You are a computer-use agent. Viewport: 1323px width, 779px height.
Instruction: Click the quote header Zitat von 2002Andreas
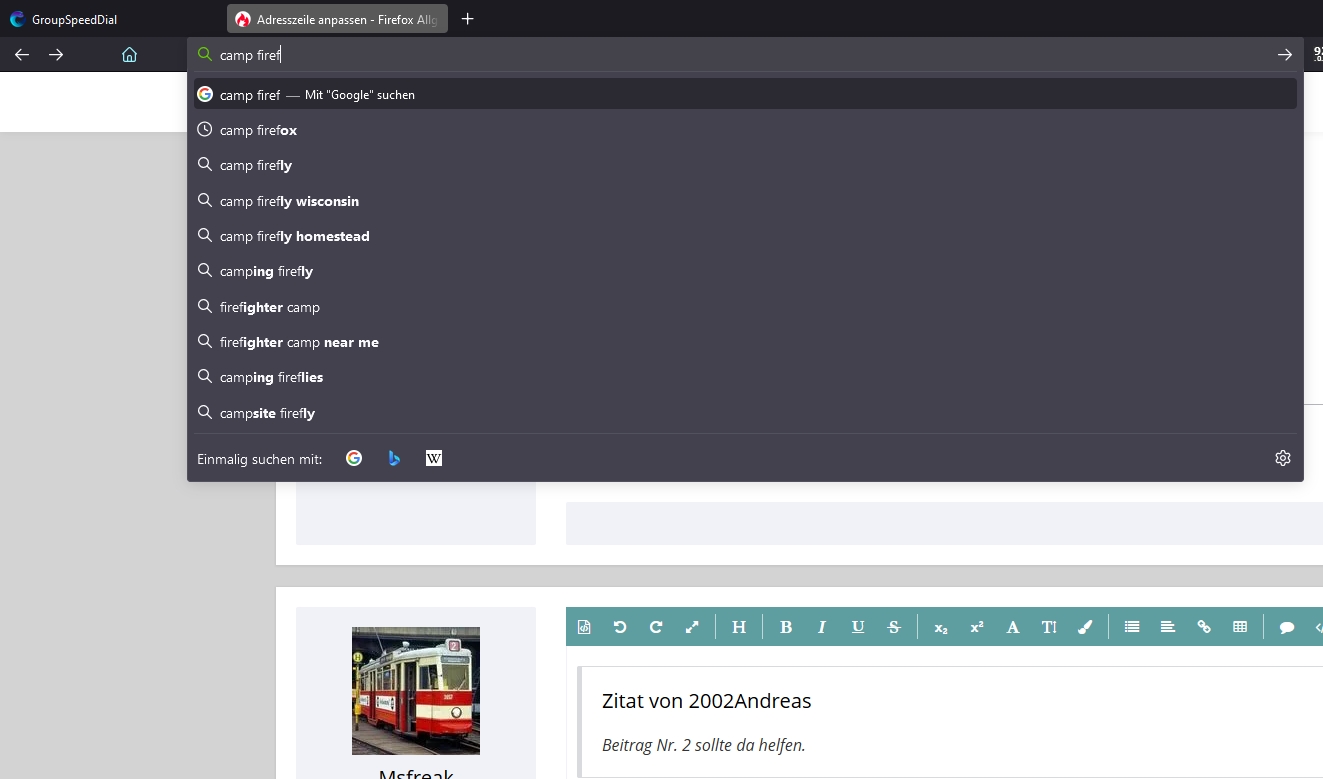point(707,701)
